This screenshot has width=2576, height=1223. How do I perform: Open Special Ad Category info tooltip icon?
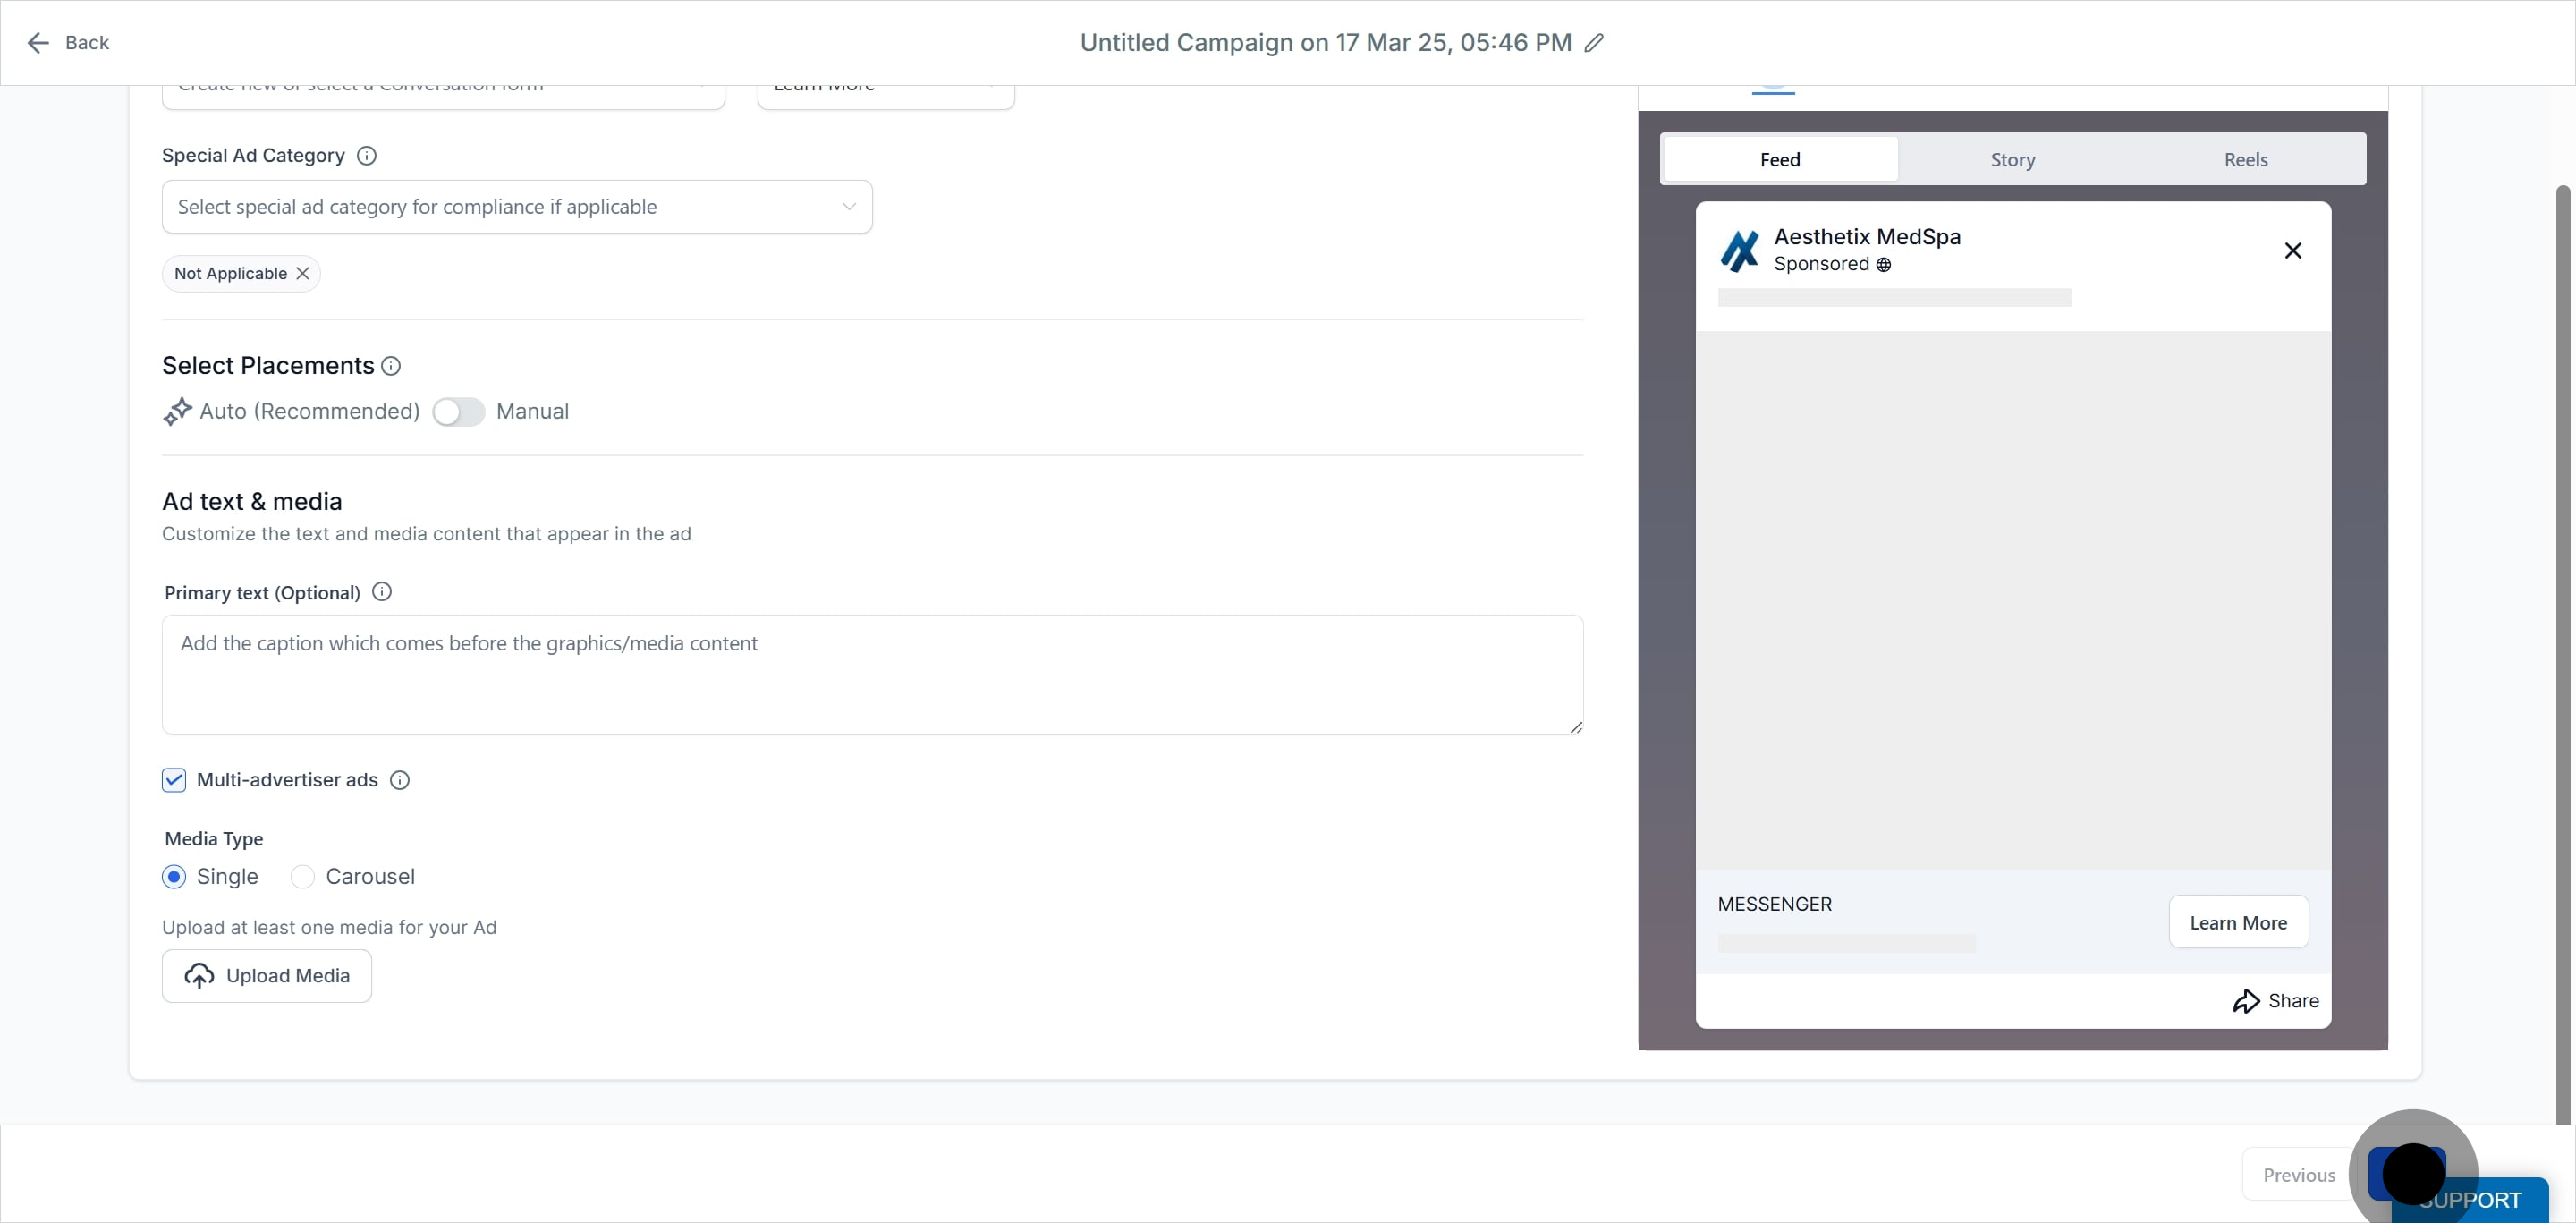[x=367, y=156]
